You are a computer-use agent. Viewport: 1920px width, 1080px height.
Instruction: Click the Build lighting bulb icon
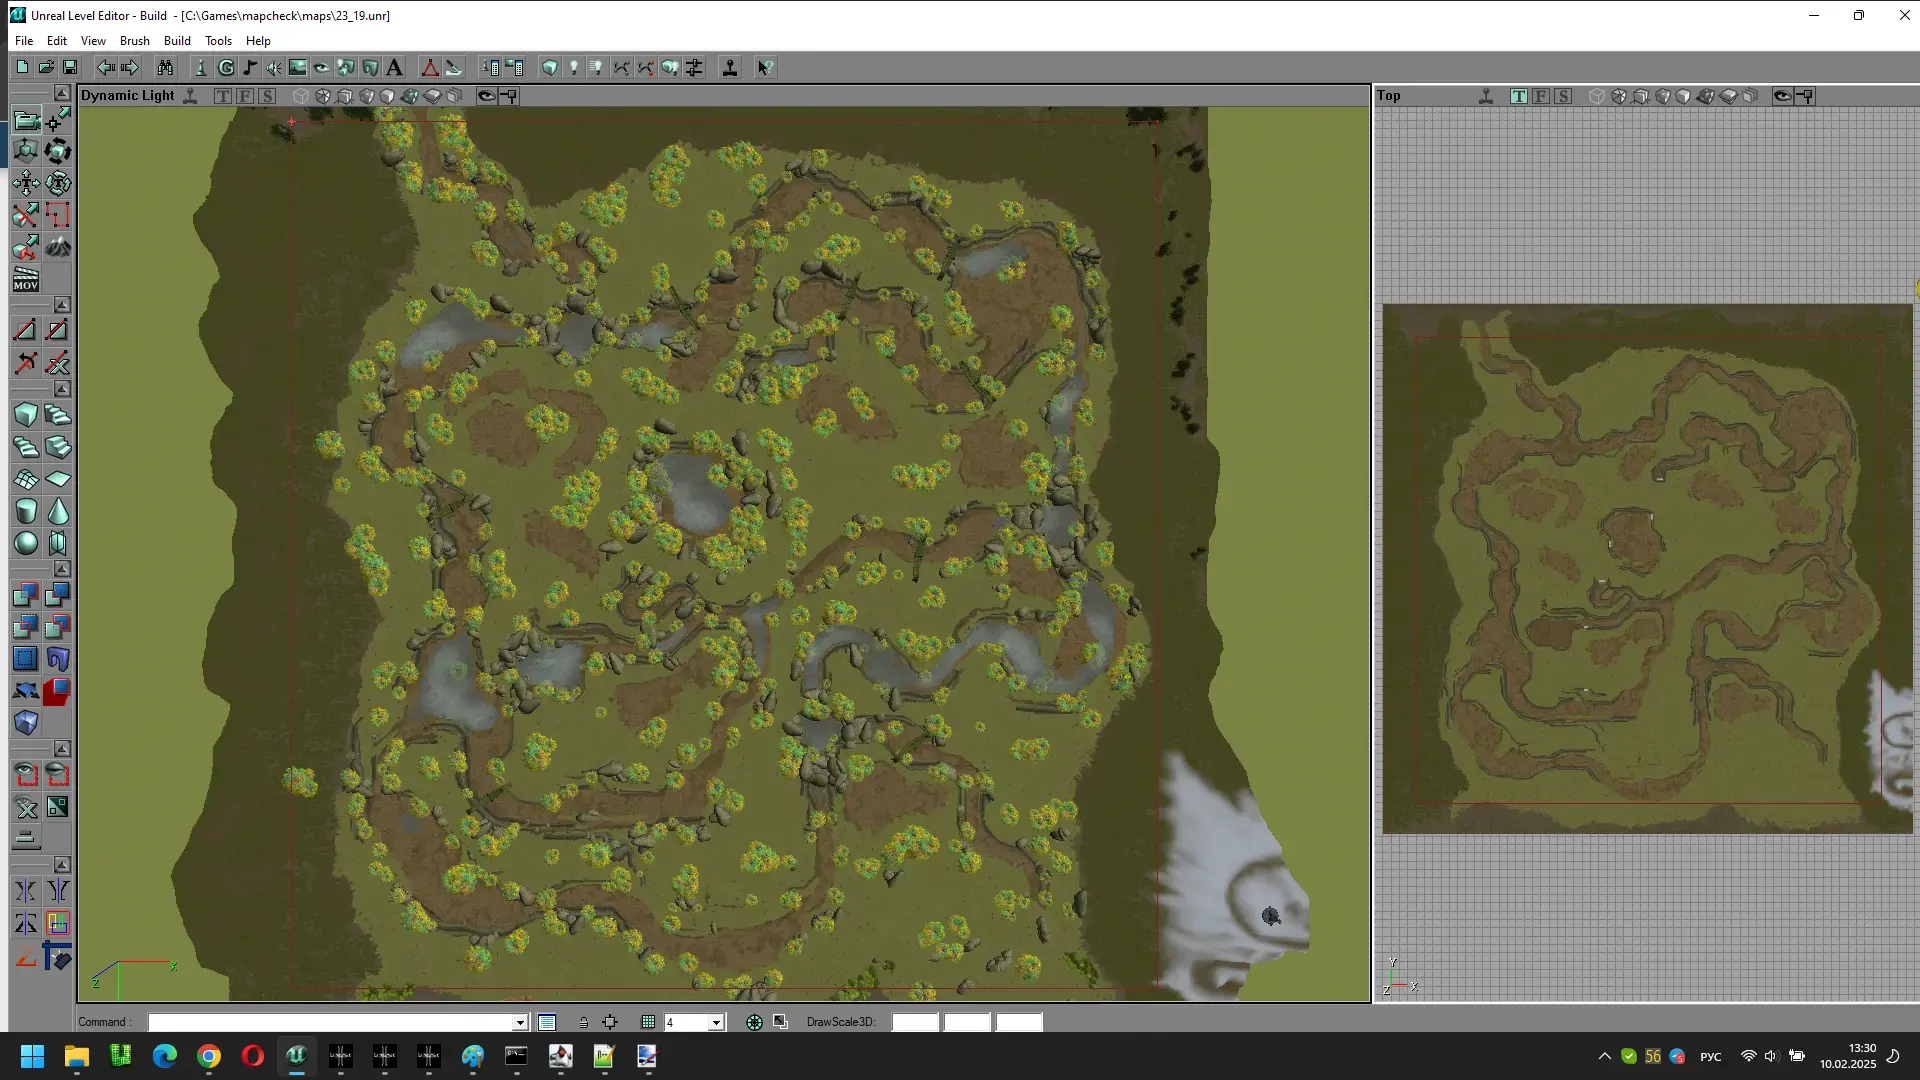point(574,67)
